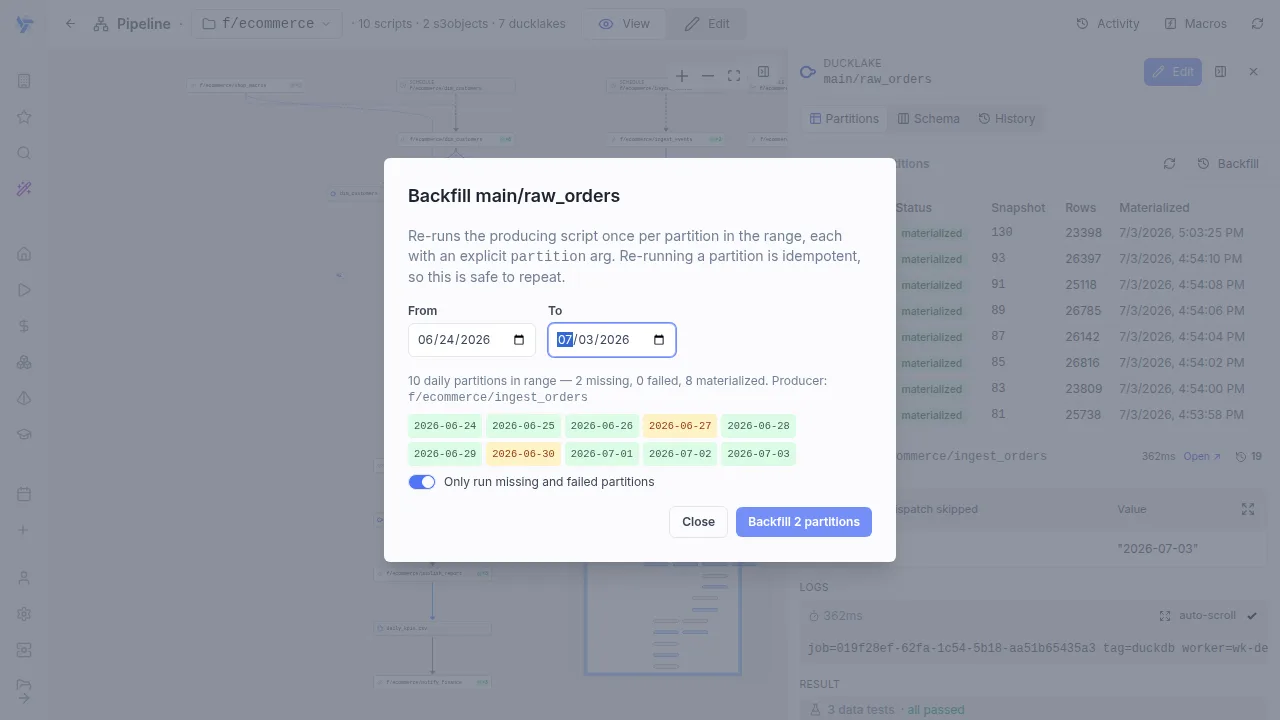Viewport: 1280px width, 720px height.
Task: Toggle Only run missing and failed partitions
Action: pos(422,482)
